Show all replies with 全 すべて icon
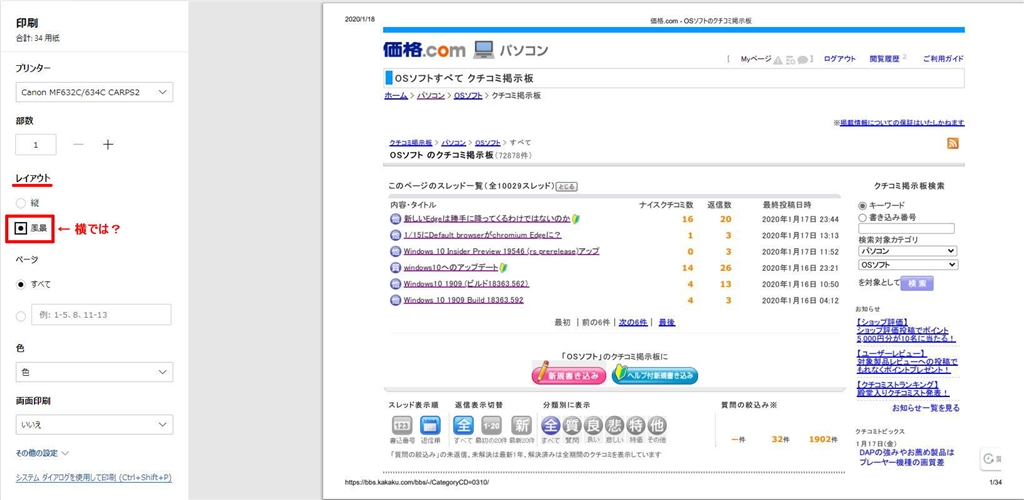Viewport: 1024px width, 500px height. (463, 426)
